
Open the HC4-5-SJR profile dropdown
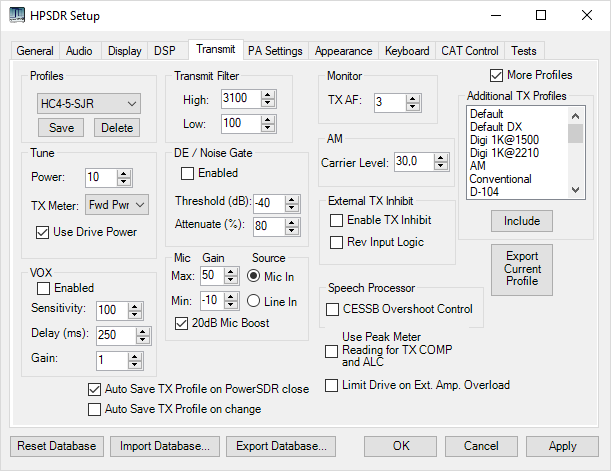coord(89,104)
